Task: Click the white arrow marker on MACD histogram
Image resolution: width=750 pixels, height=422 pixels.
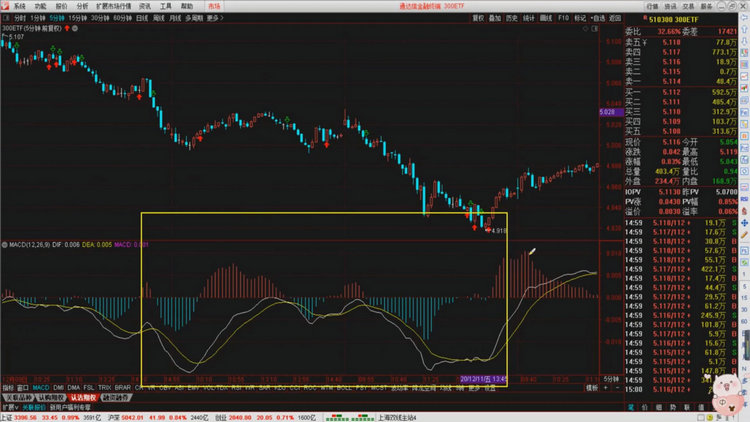Action: coord(534,251)
